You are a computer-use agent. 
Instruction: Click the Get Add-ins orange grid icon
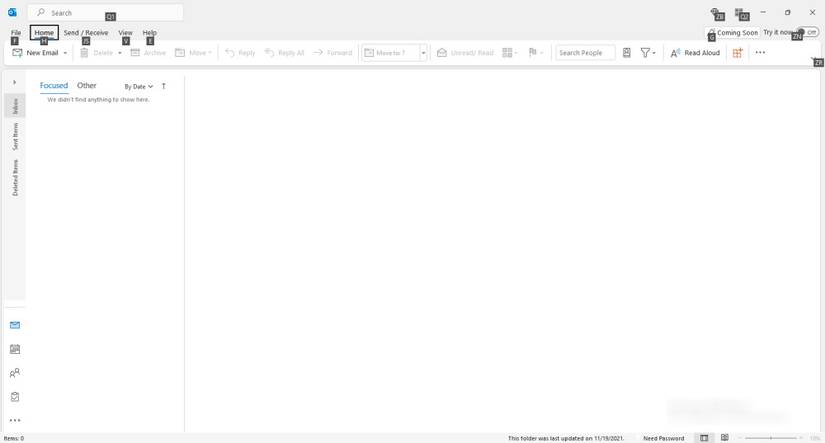point(737,53)
